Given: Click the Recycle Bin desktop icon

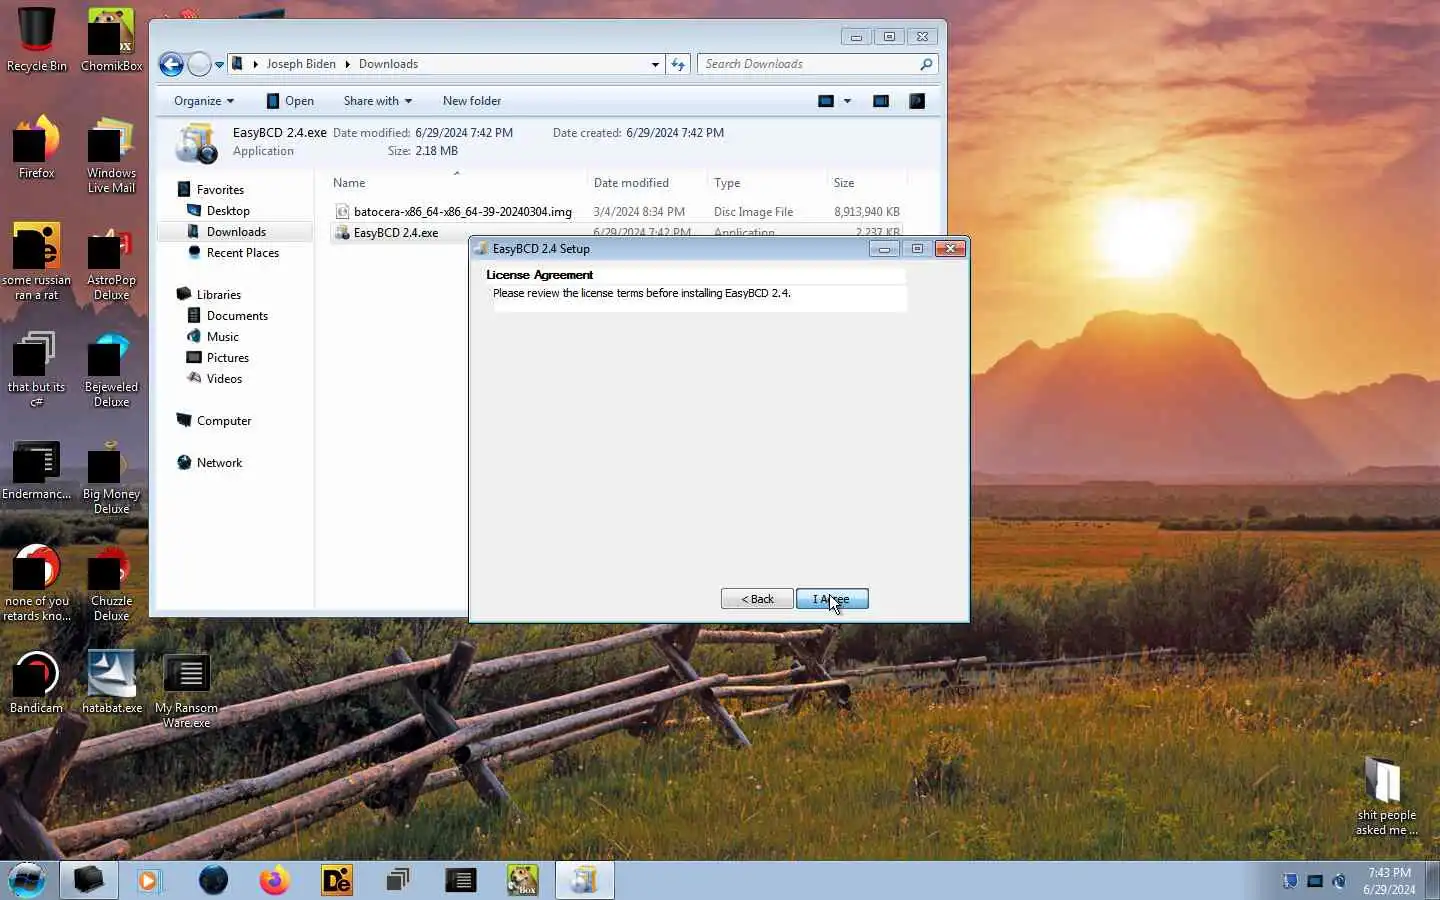Looking at the screenshot, I should pos(37,40).
